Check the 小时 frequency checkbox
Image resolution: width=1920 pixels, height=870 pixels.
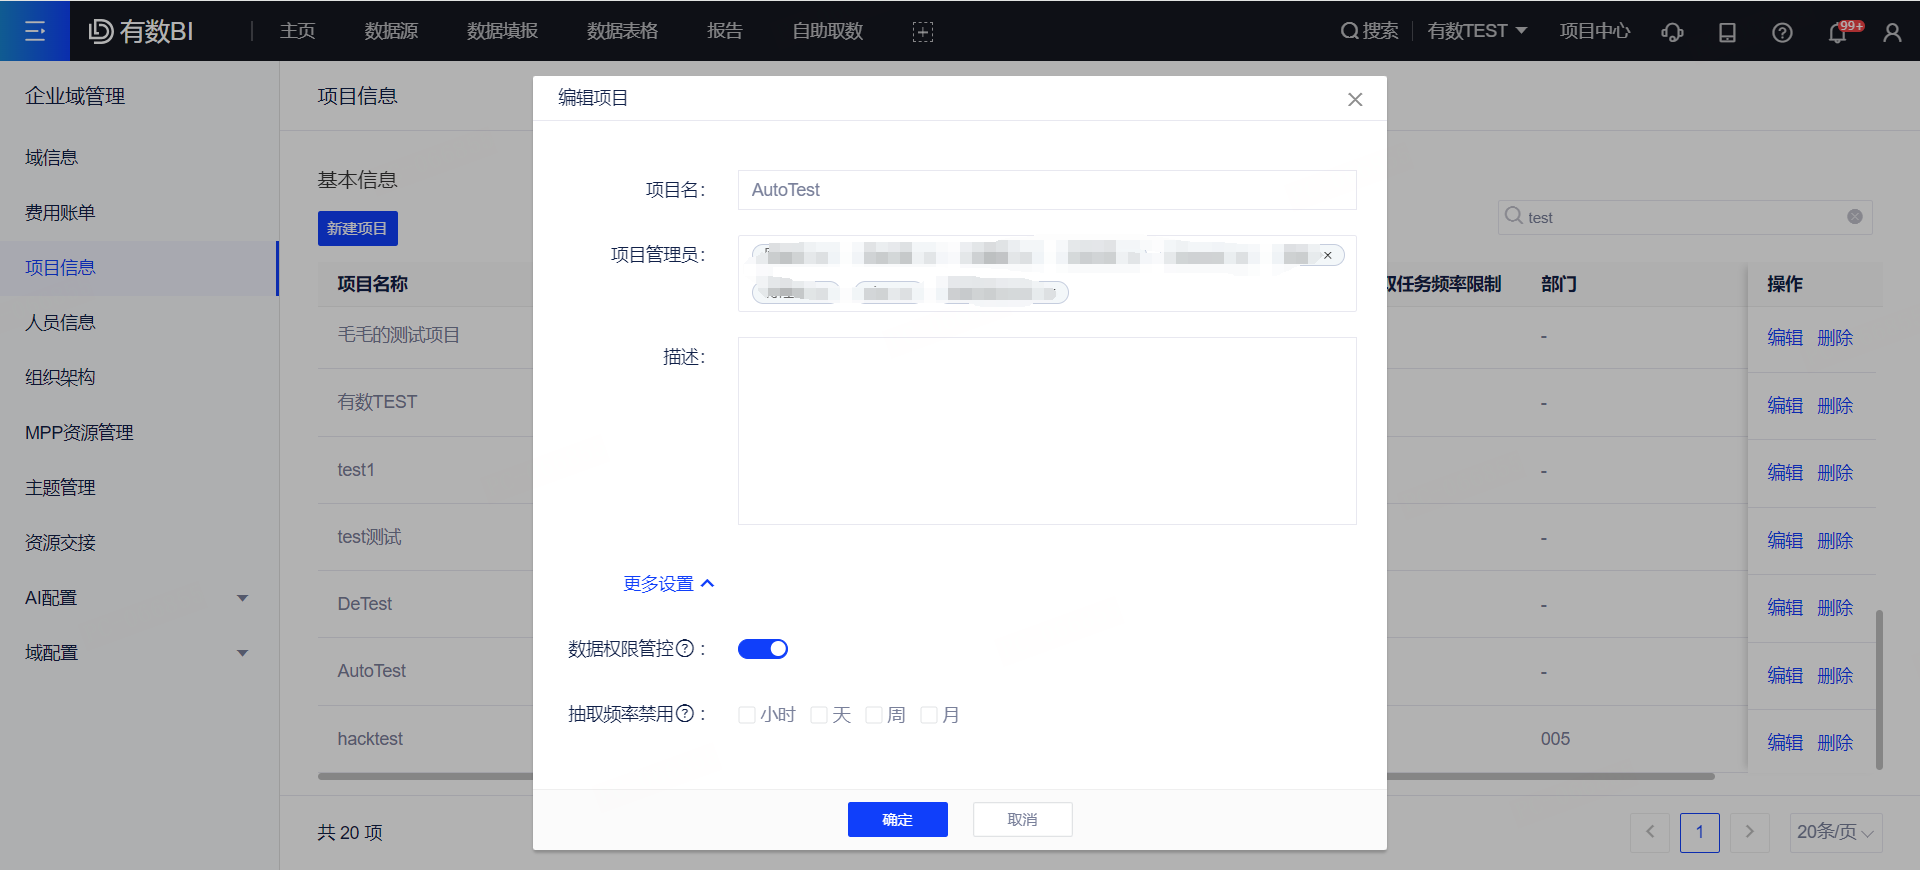pos(747,715)
